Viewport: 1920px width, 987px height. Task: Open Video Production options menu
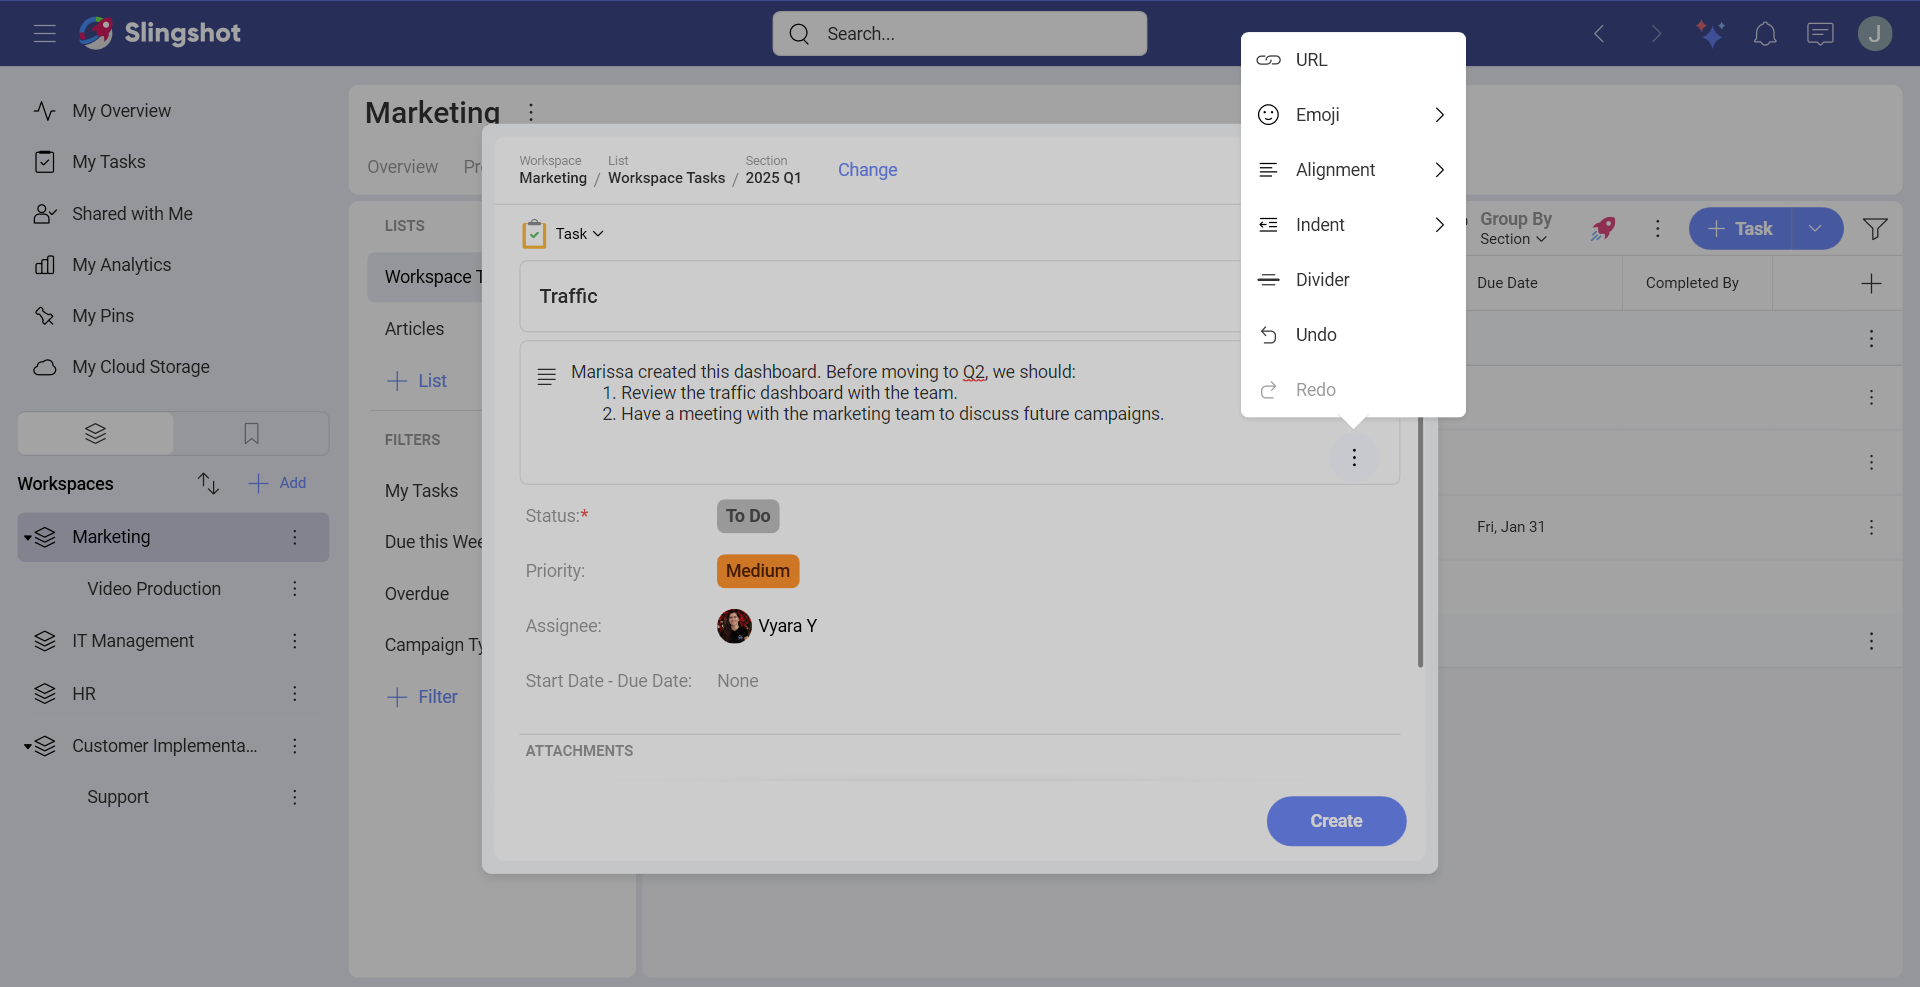pos(295,589)
